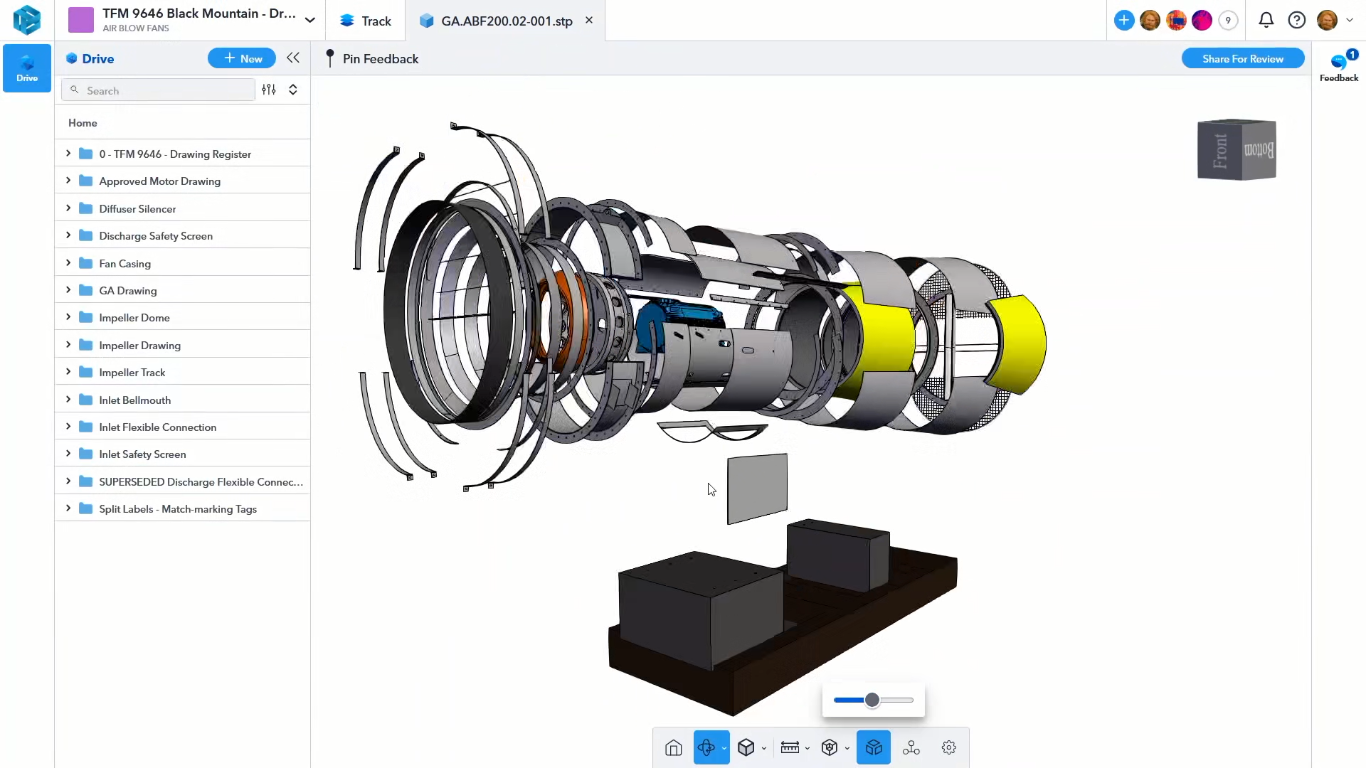The image size is (1366, 768).
Task: Select the Split Labels - Match-marking Tags folder
Action: pyautogui.click(x=182, y=509)
